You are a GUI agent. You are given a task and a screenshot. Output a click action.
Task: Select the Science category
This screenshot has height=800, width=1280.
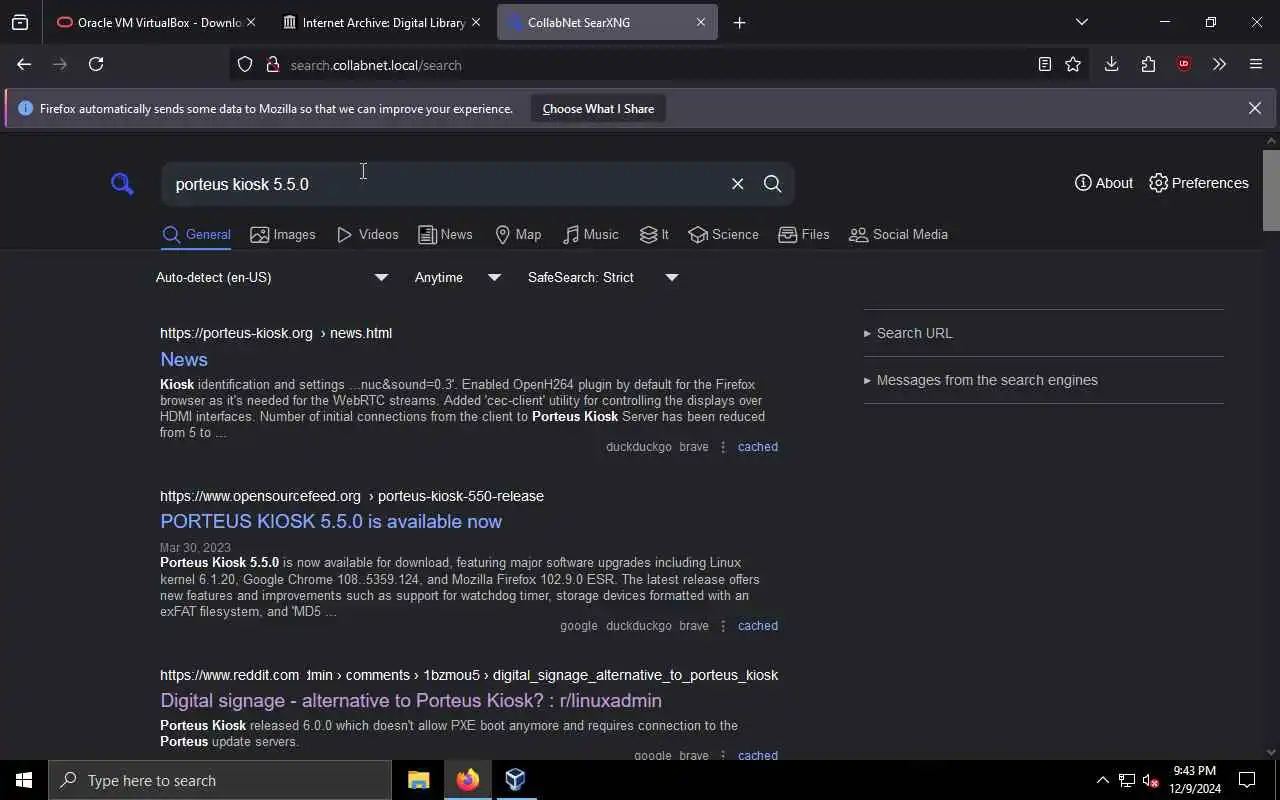pos(723,234)
